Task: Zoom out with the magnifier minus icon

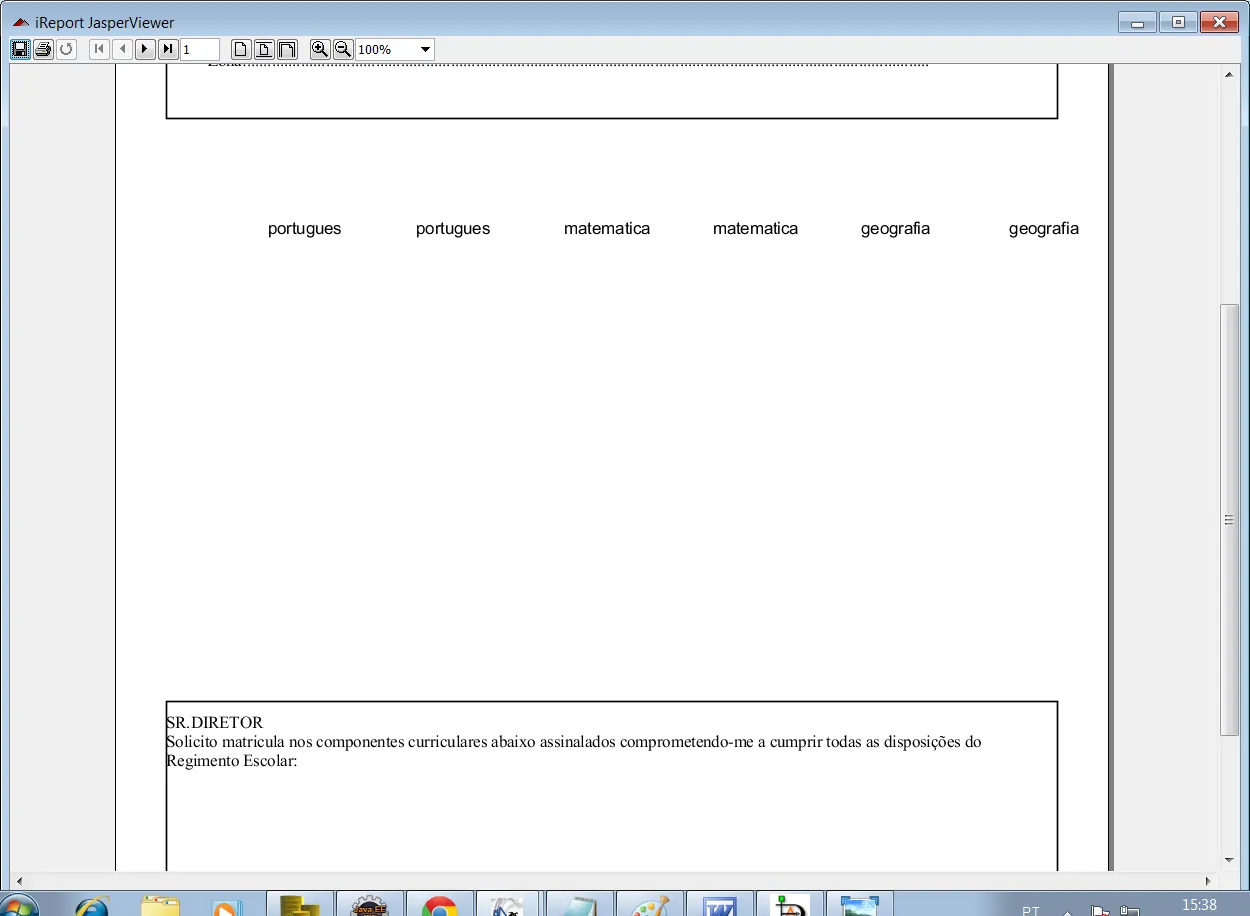Action: (343, 49)
